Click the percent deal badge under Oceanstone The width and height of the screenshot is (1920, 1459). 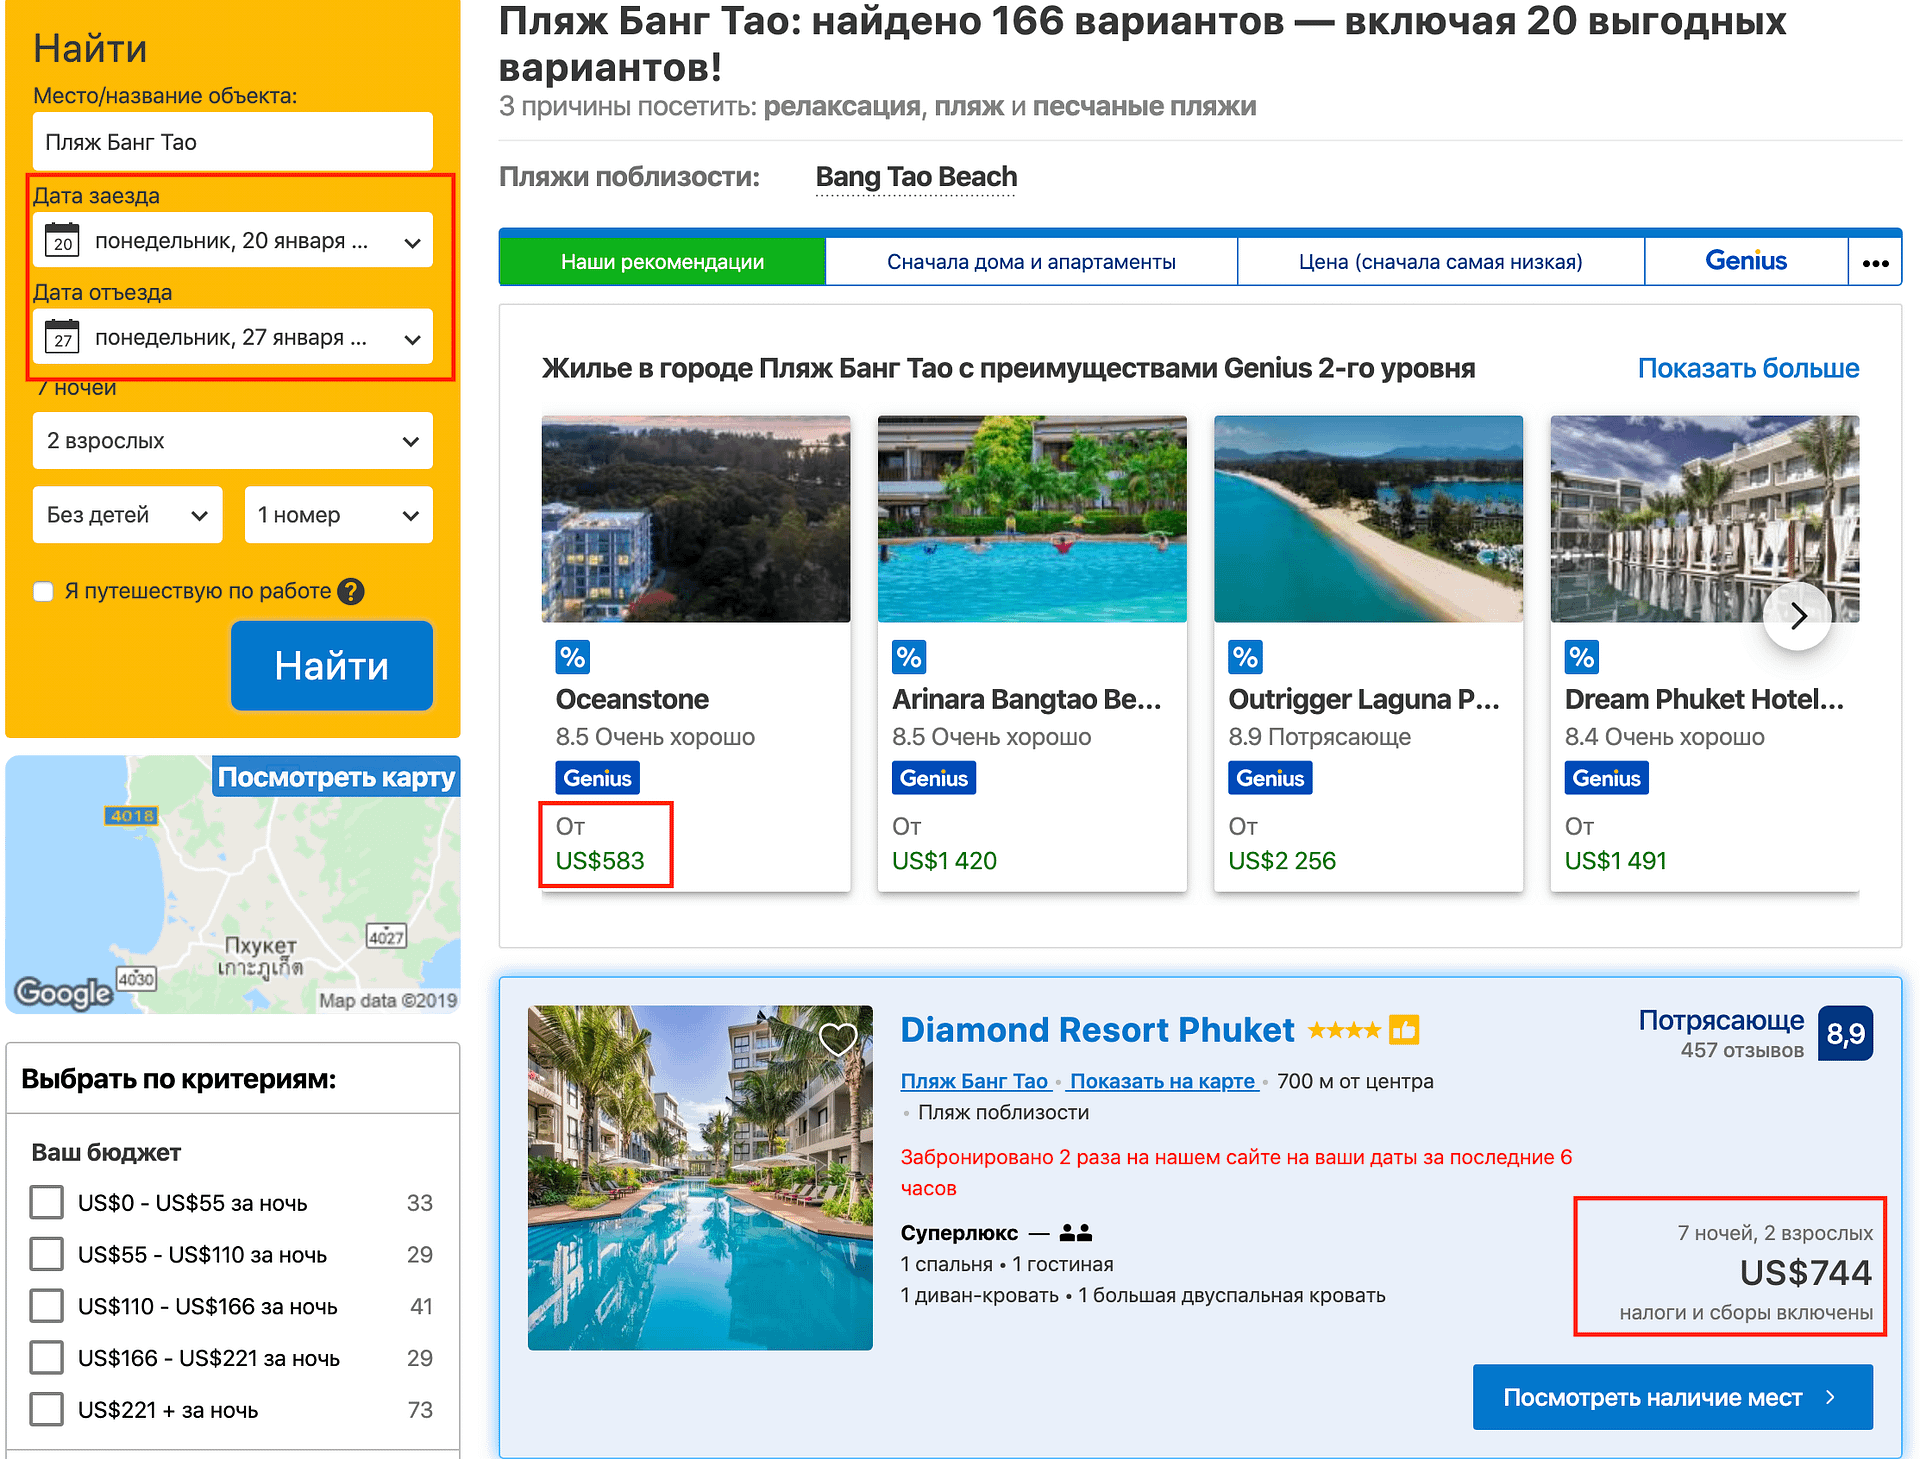572,658
